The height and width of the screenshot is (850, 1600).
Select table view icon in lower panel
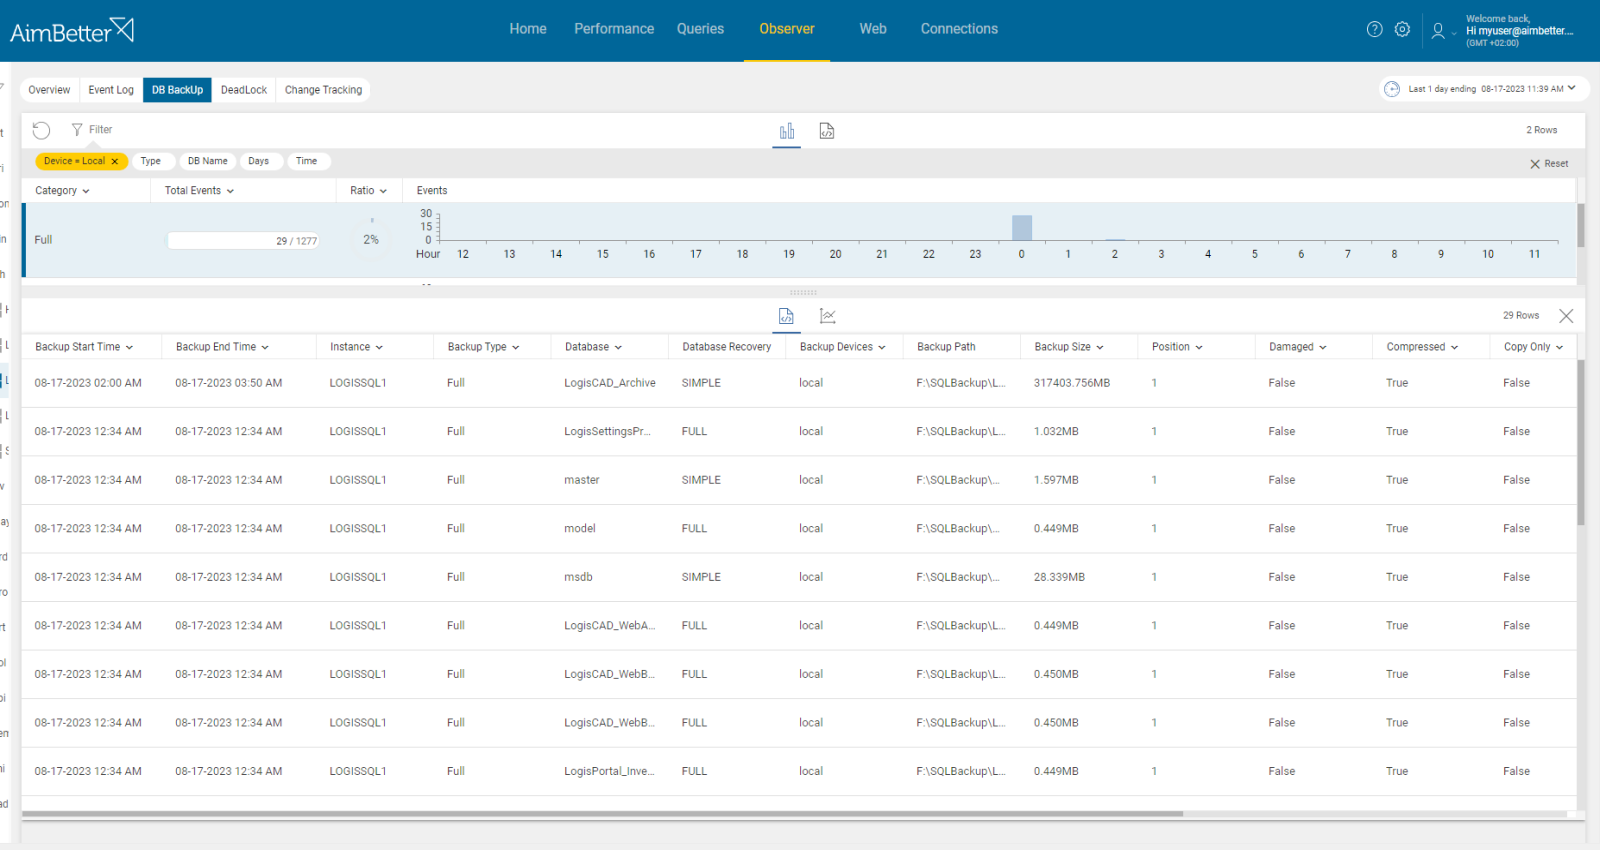tap(786, 316)
